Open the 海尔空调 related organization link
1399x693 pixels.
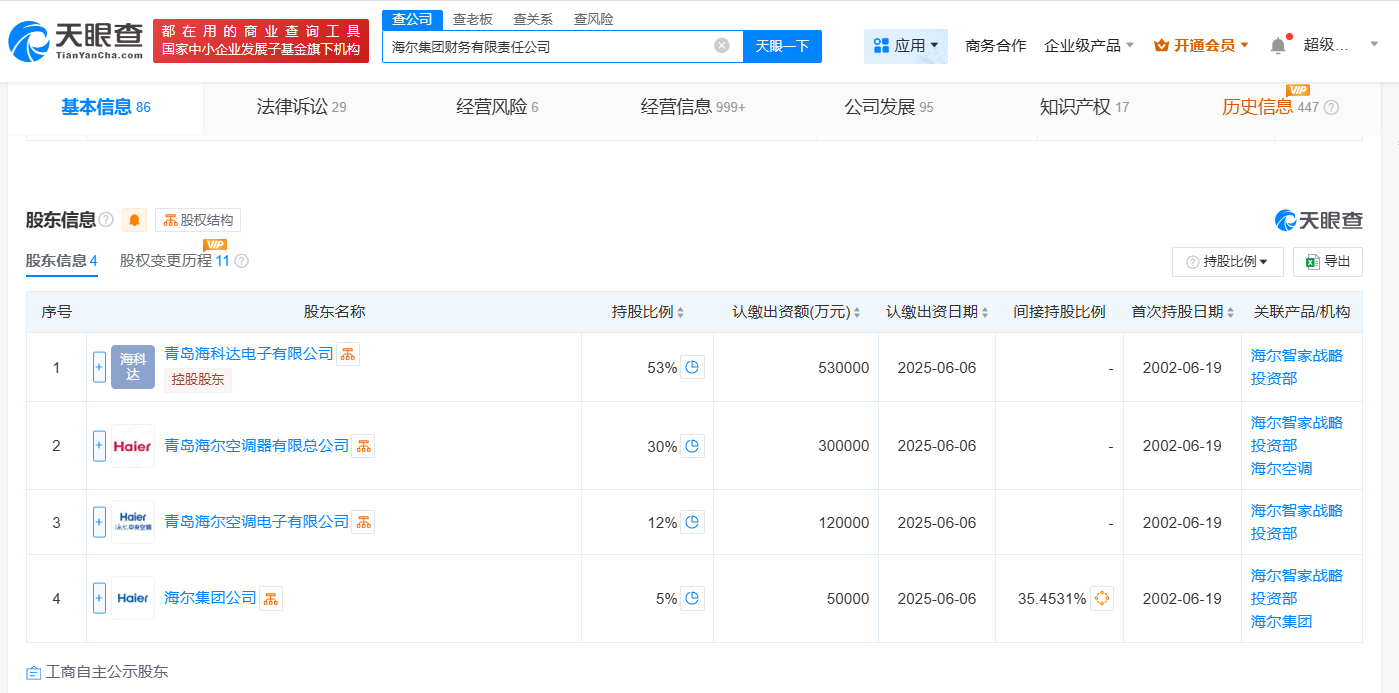1281,468
